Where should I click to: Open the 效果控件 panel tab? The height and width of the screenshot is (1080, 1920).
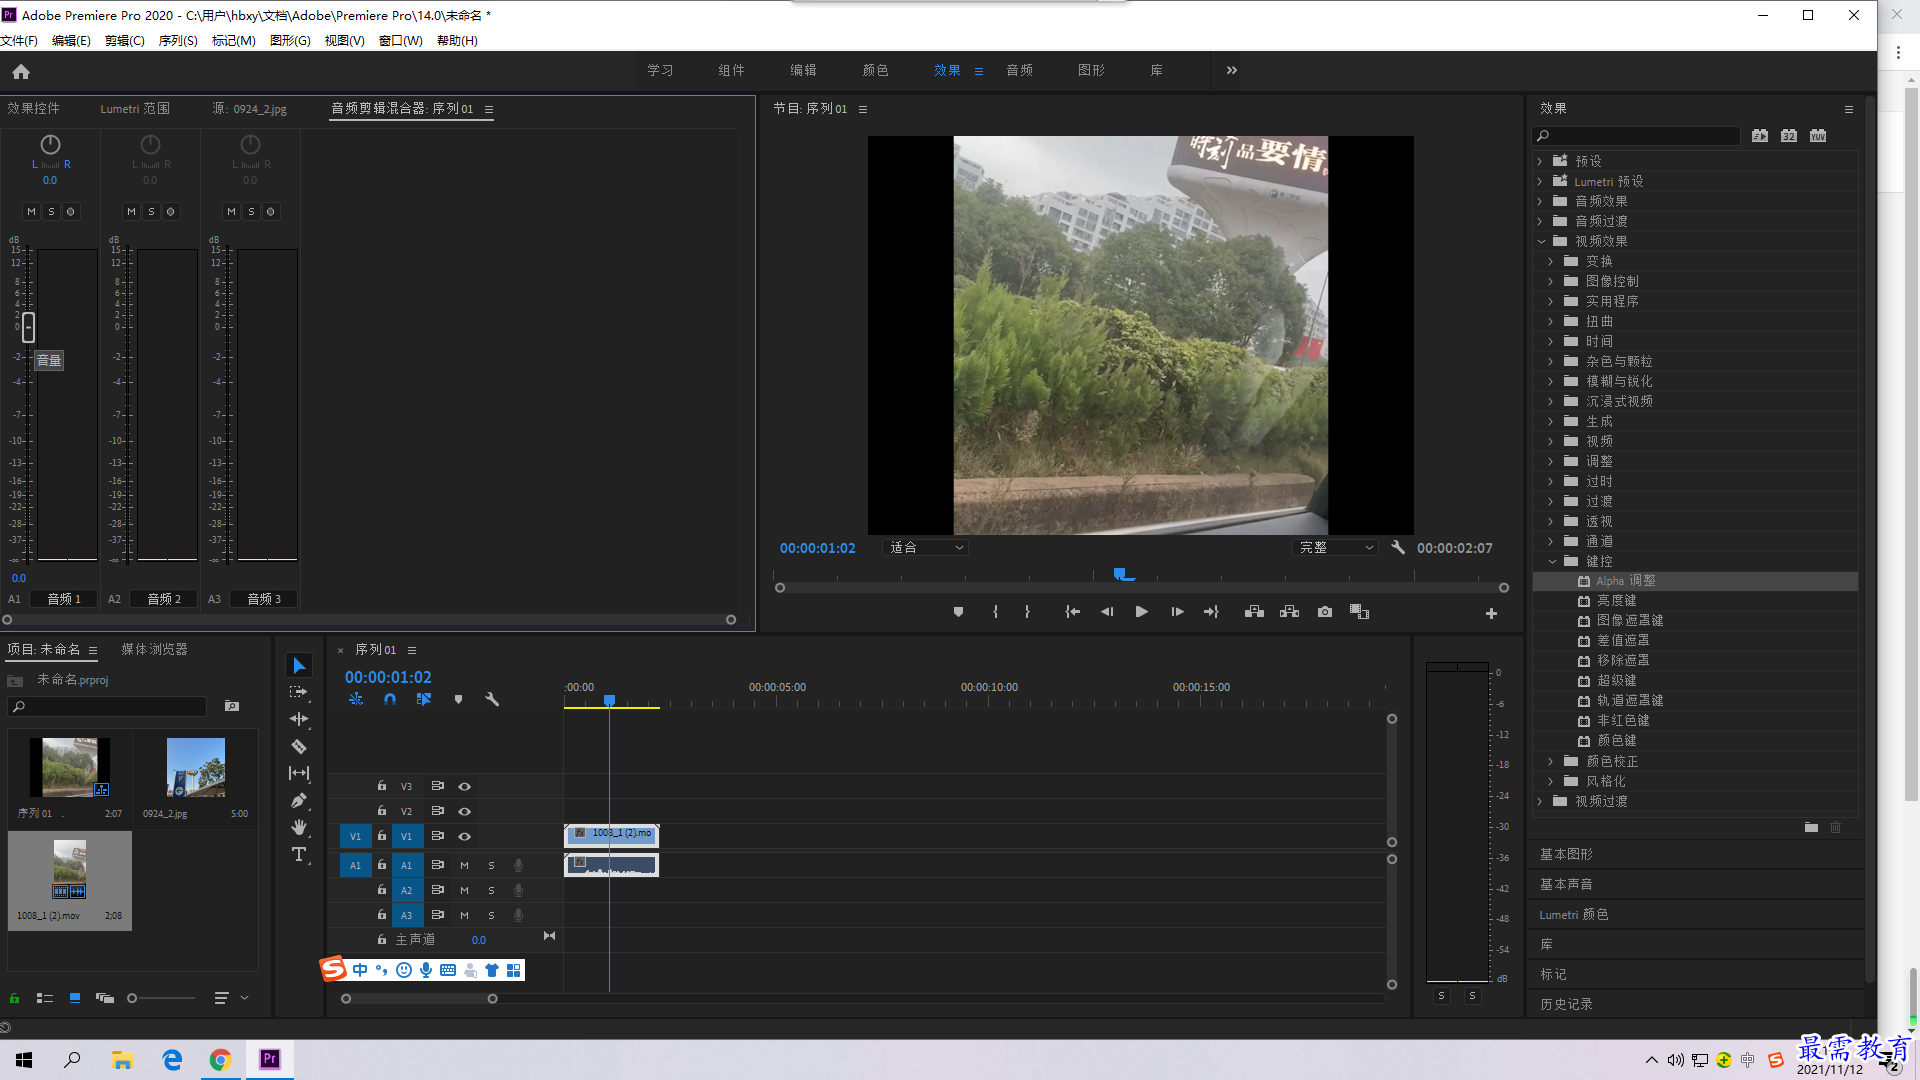pyautogui.click(x=33, y=109)
